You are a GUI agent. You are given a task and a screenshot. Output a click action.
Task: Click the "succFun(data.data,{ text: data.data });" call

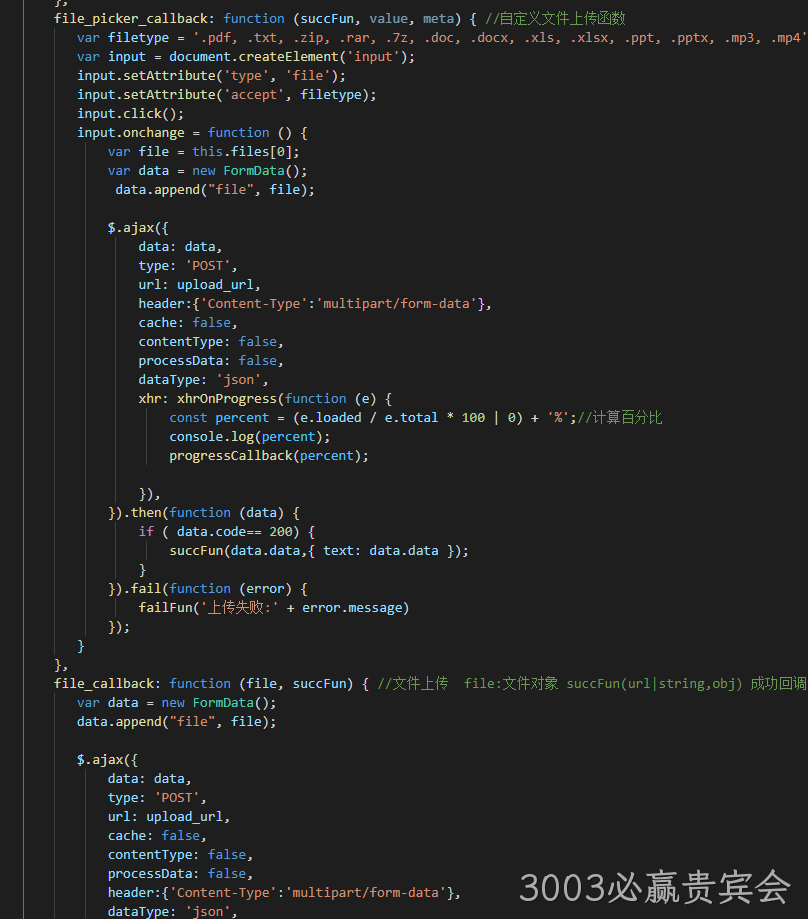tap(319, 551)
